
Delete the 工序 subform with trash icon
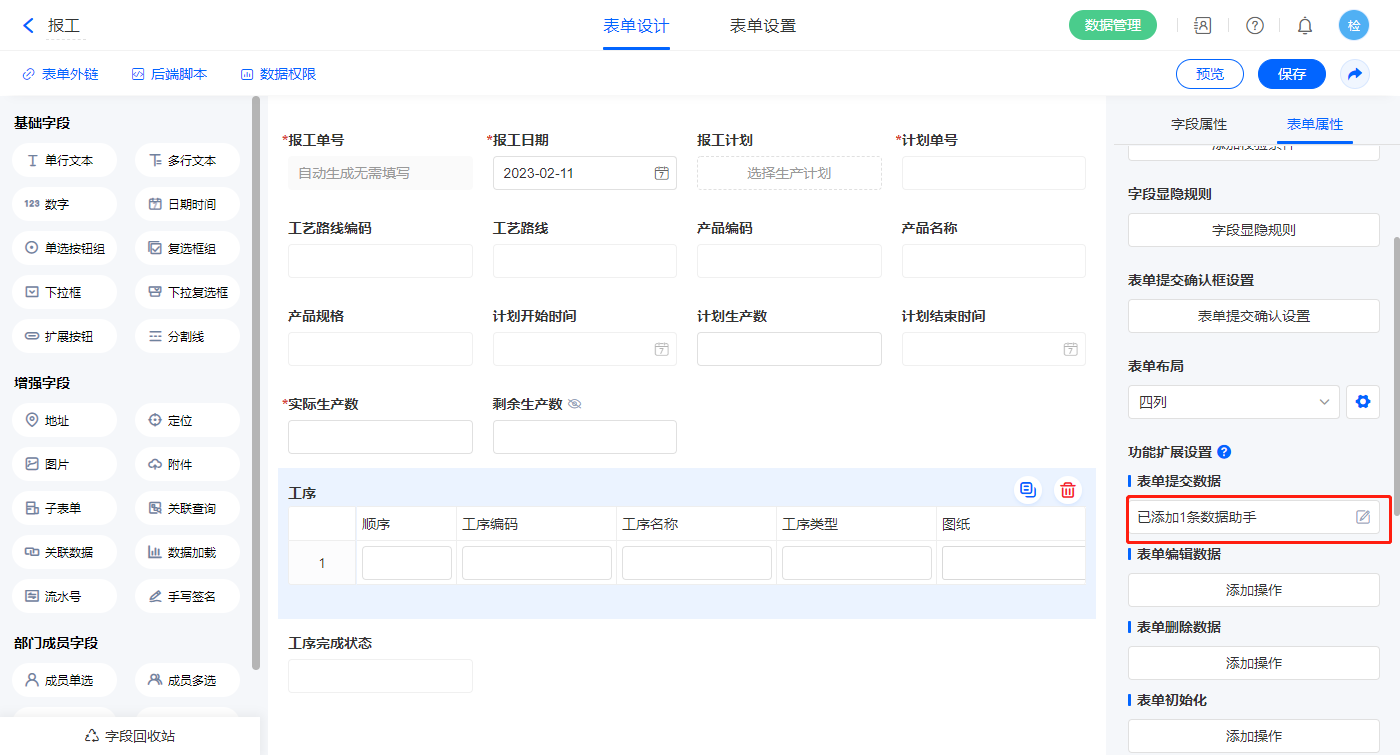[1068, 490]
